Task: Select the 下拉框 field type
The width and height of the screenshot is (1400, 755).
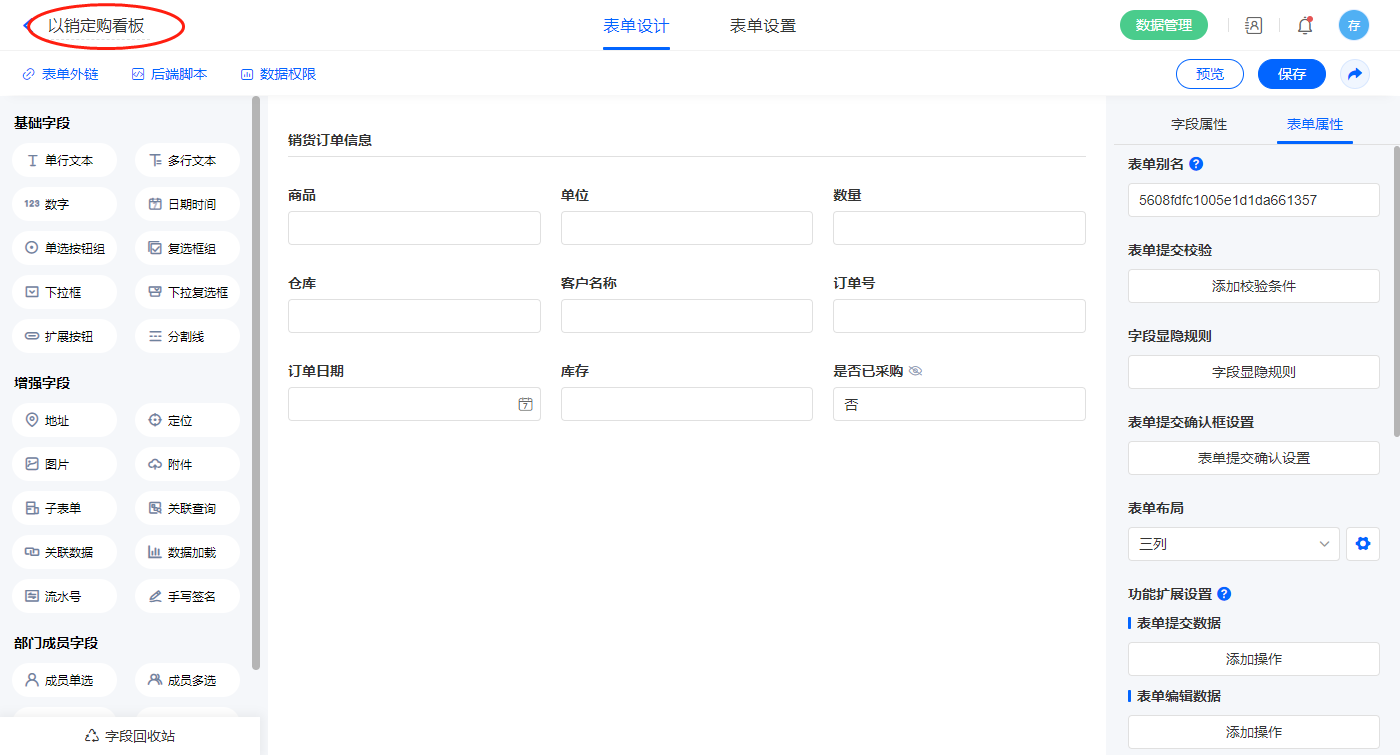Action: (65, 292)
